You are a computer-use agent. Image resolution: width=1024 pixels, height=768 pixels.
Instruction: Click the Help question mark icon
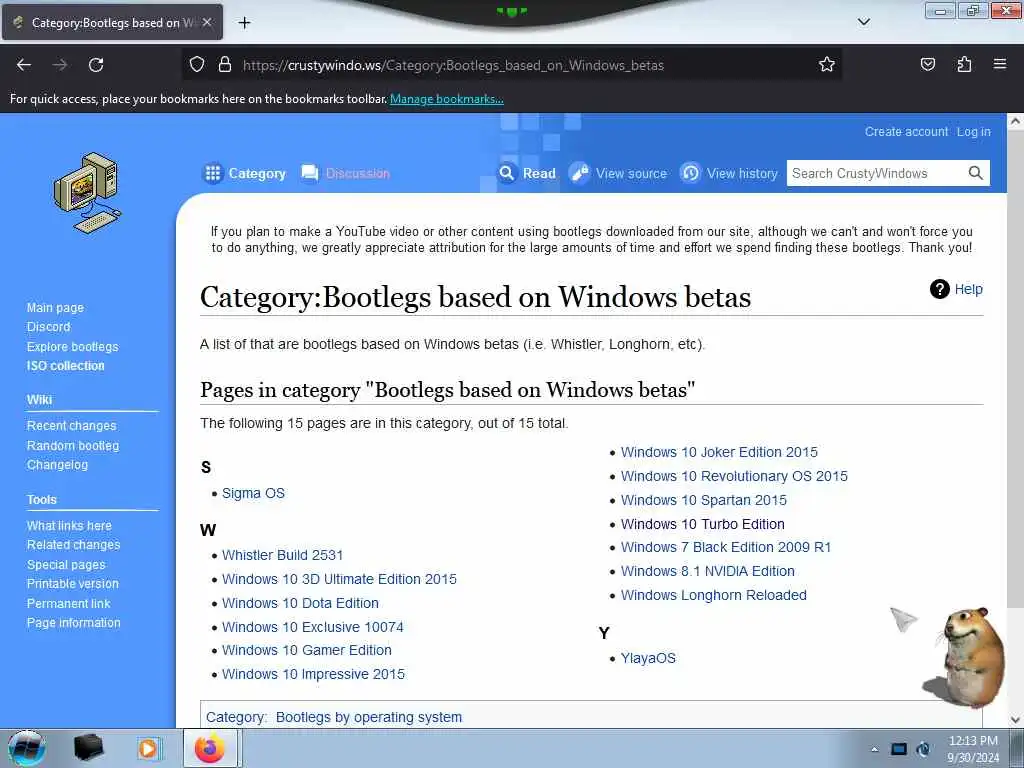click(939, 289)
